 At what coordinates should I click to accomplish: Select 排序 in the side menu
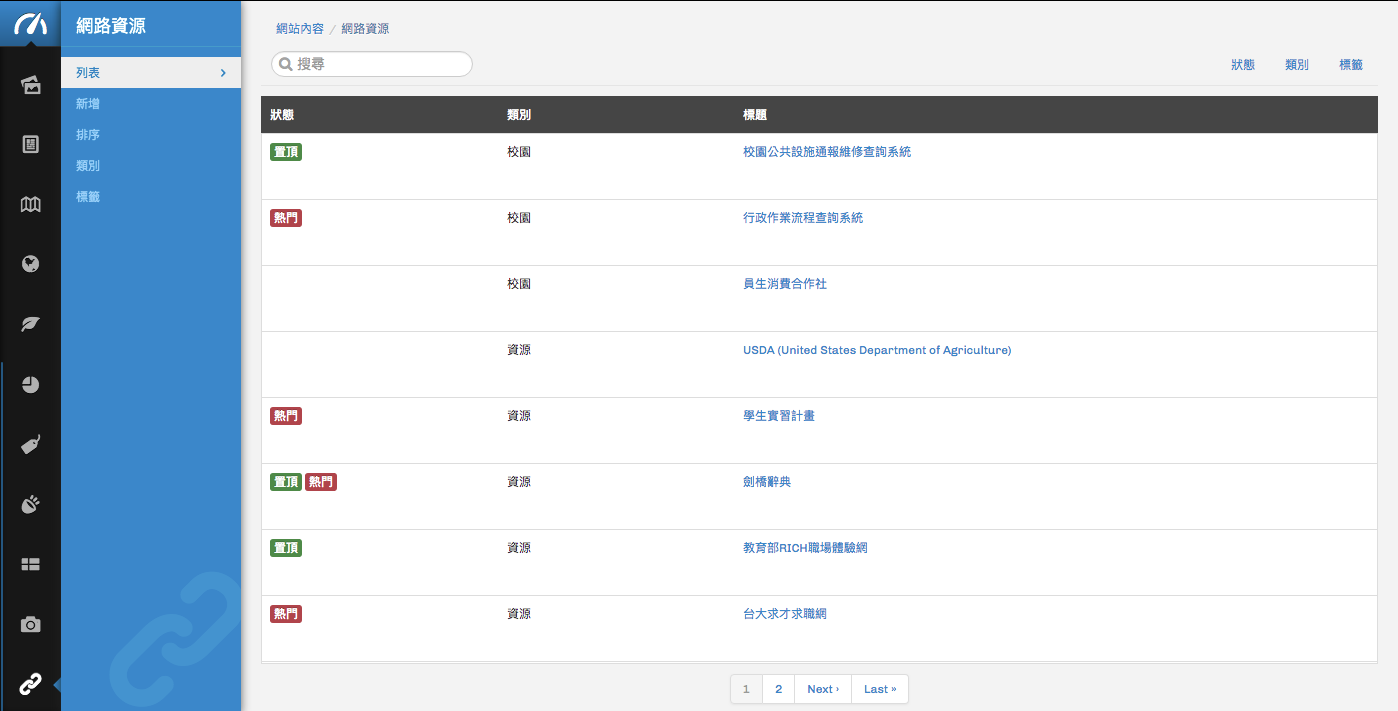tap(88, 135)
